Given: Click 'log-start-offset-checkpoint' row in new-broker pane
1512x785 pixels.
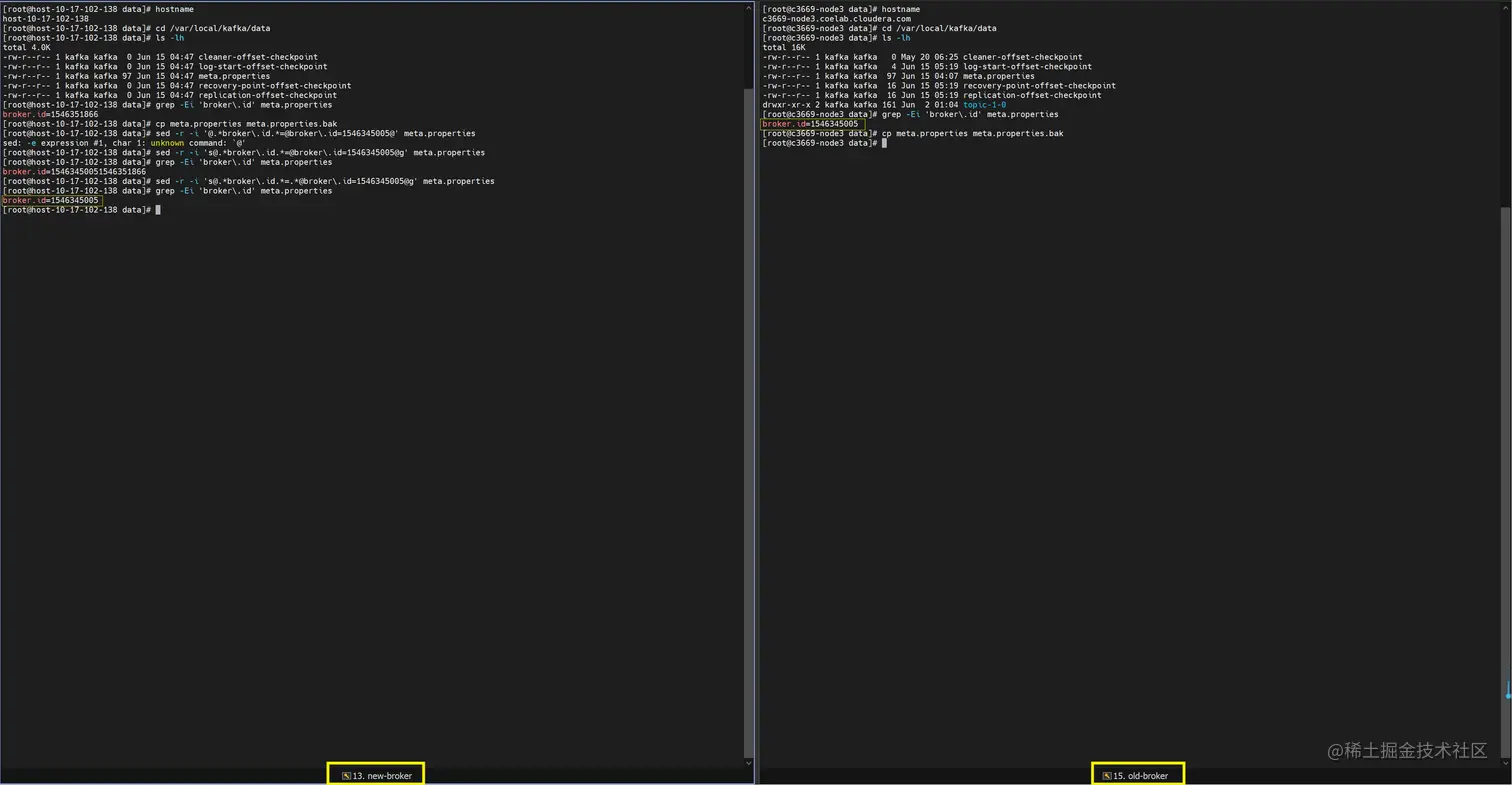Looking at the screenshot, I should tap(166, 66).
